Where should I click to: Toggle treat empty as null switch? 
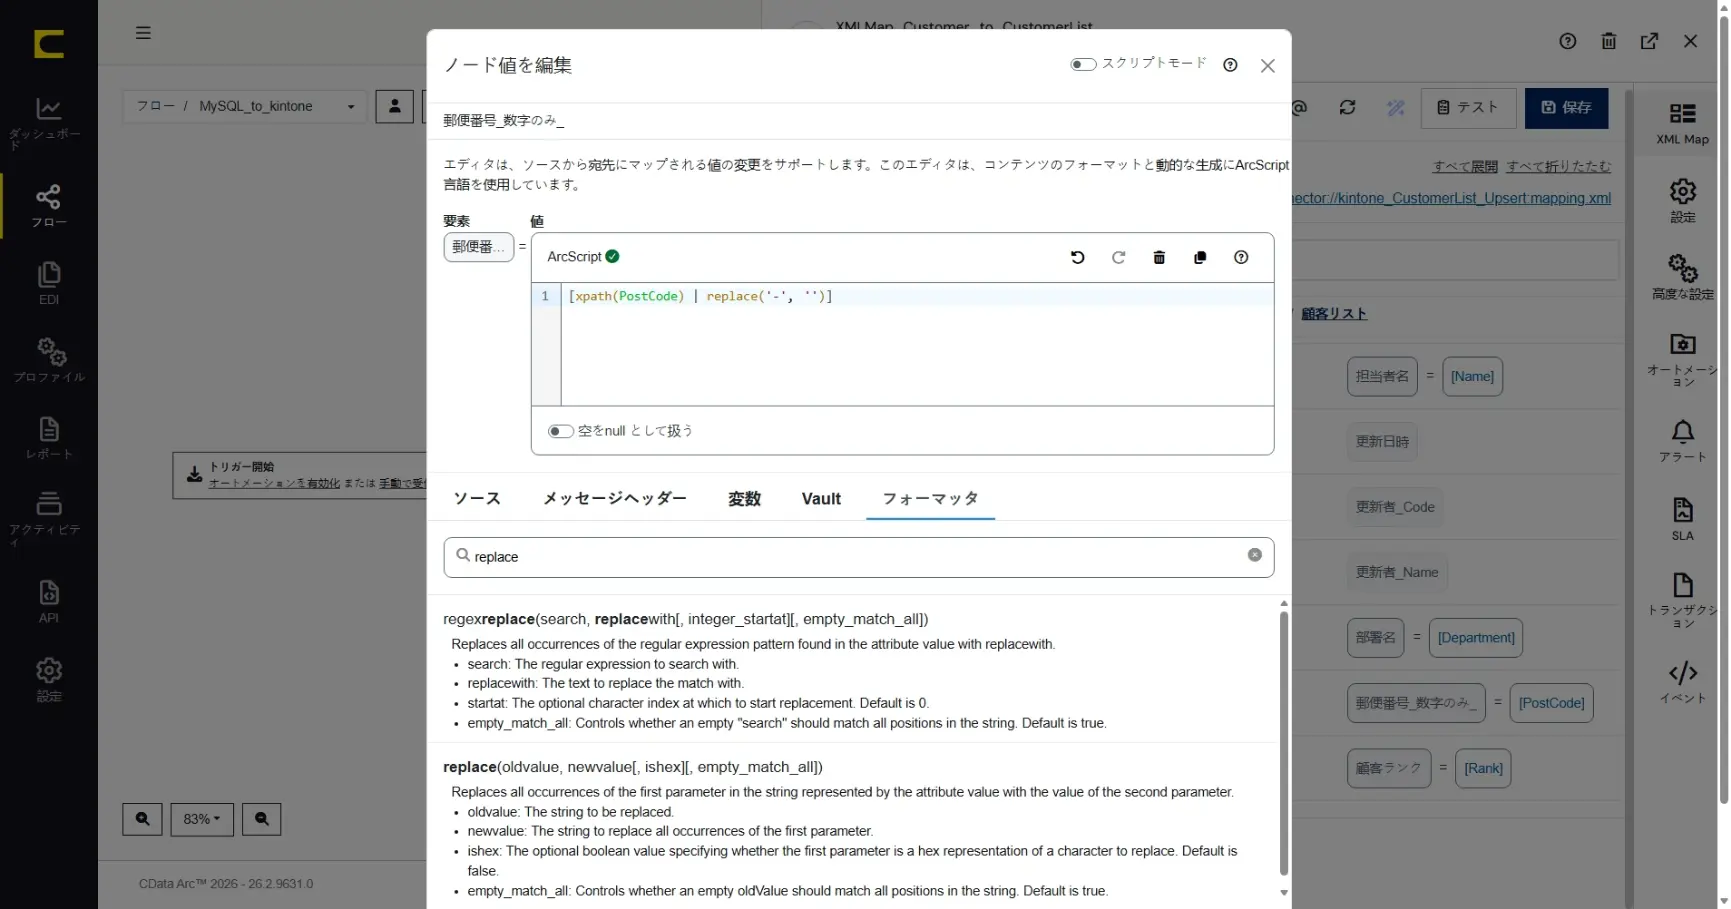tap(560, 431)
